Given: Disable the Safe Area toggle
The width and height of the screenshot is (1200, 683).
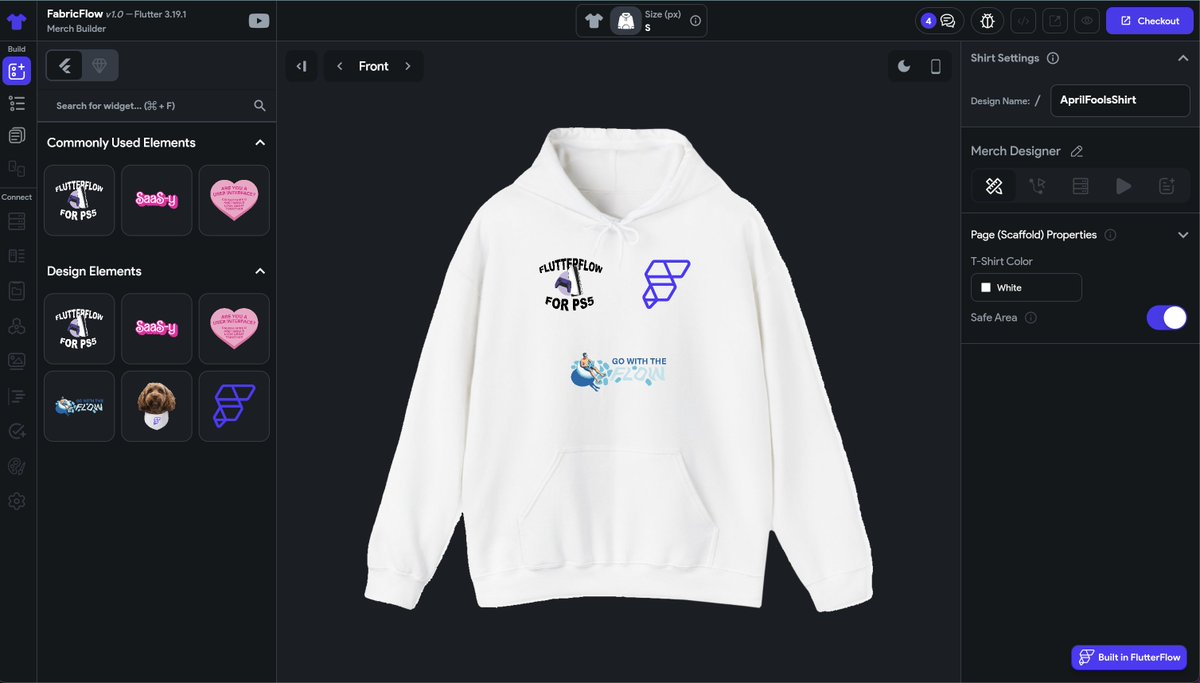Looking at the screenshot, I should point(1166,317).
